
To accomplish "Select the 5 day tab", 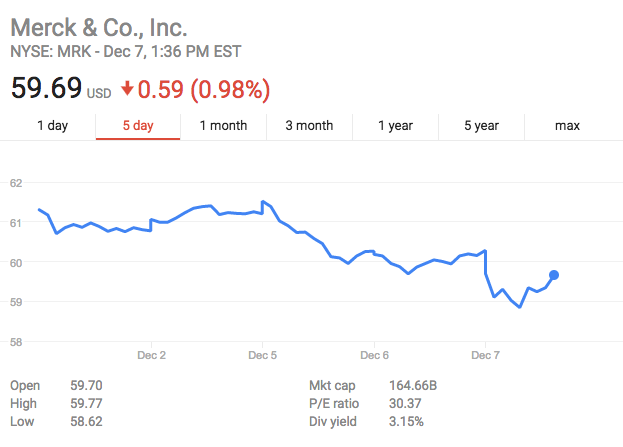I will [x=138, y=126].
